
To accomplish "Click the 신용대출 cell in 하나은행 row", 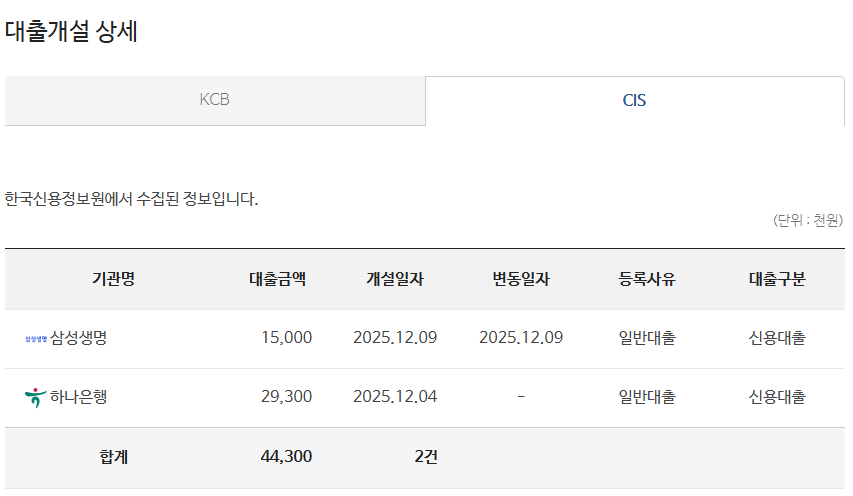I will [x=777, y=397].
